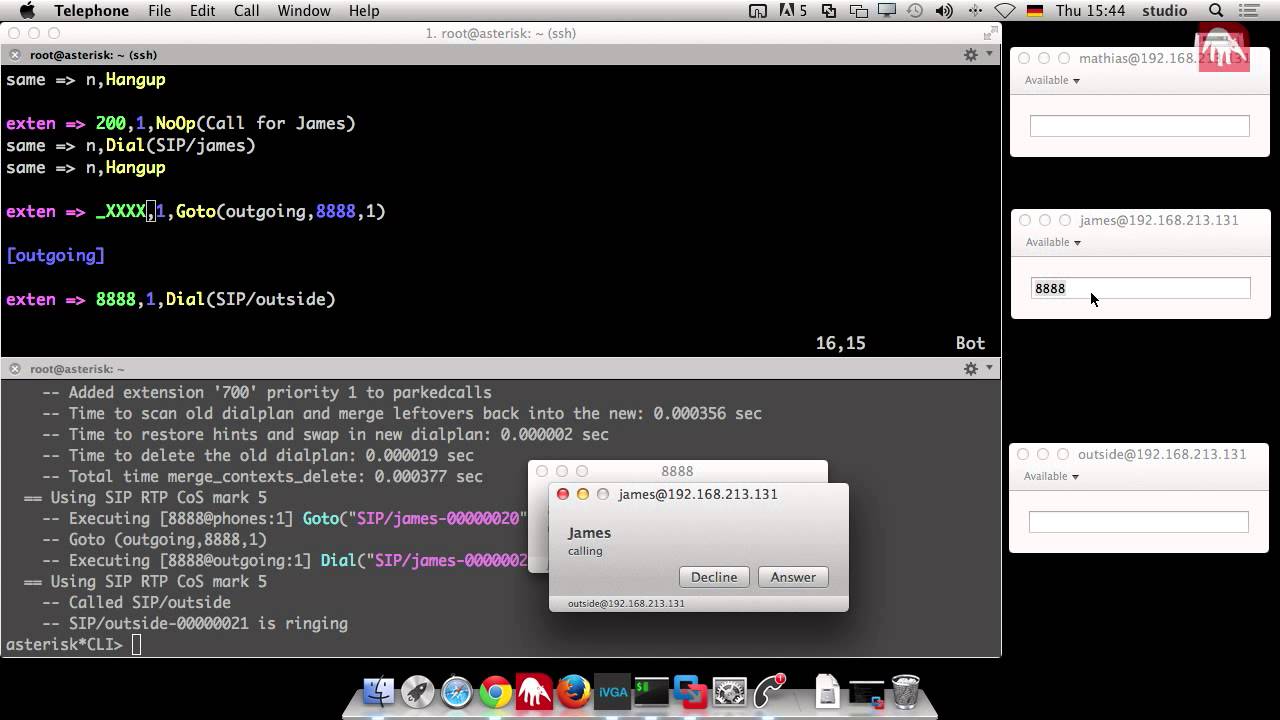Launch Safari from the Dock
This screenshot has width=1280, height=720.
coord(456,692)
